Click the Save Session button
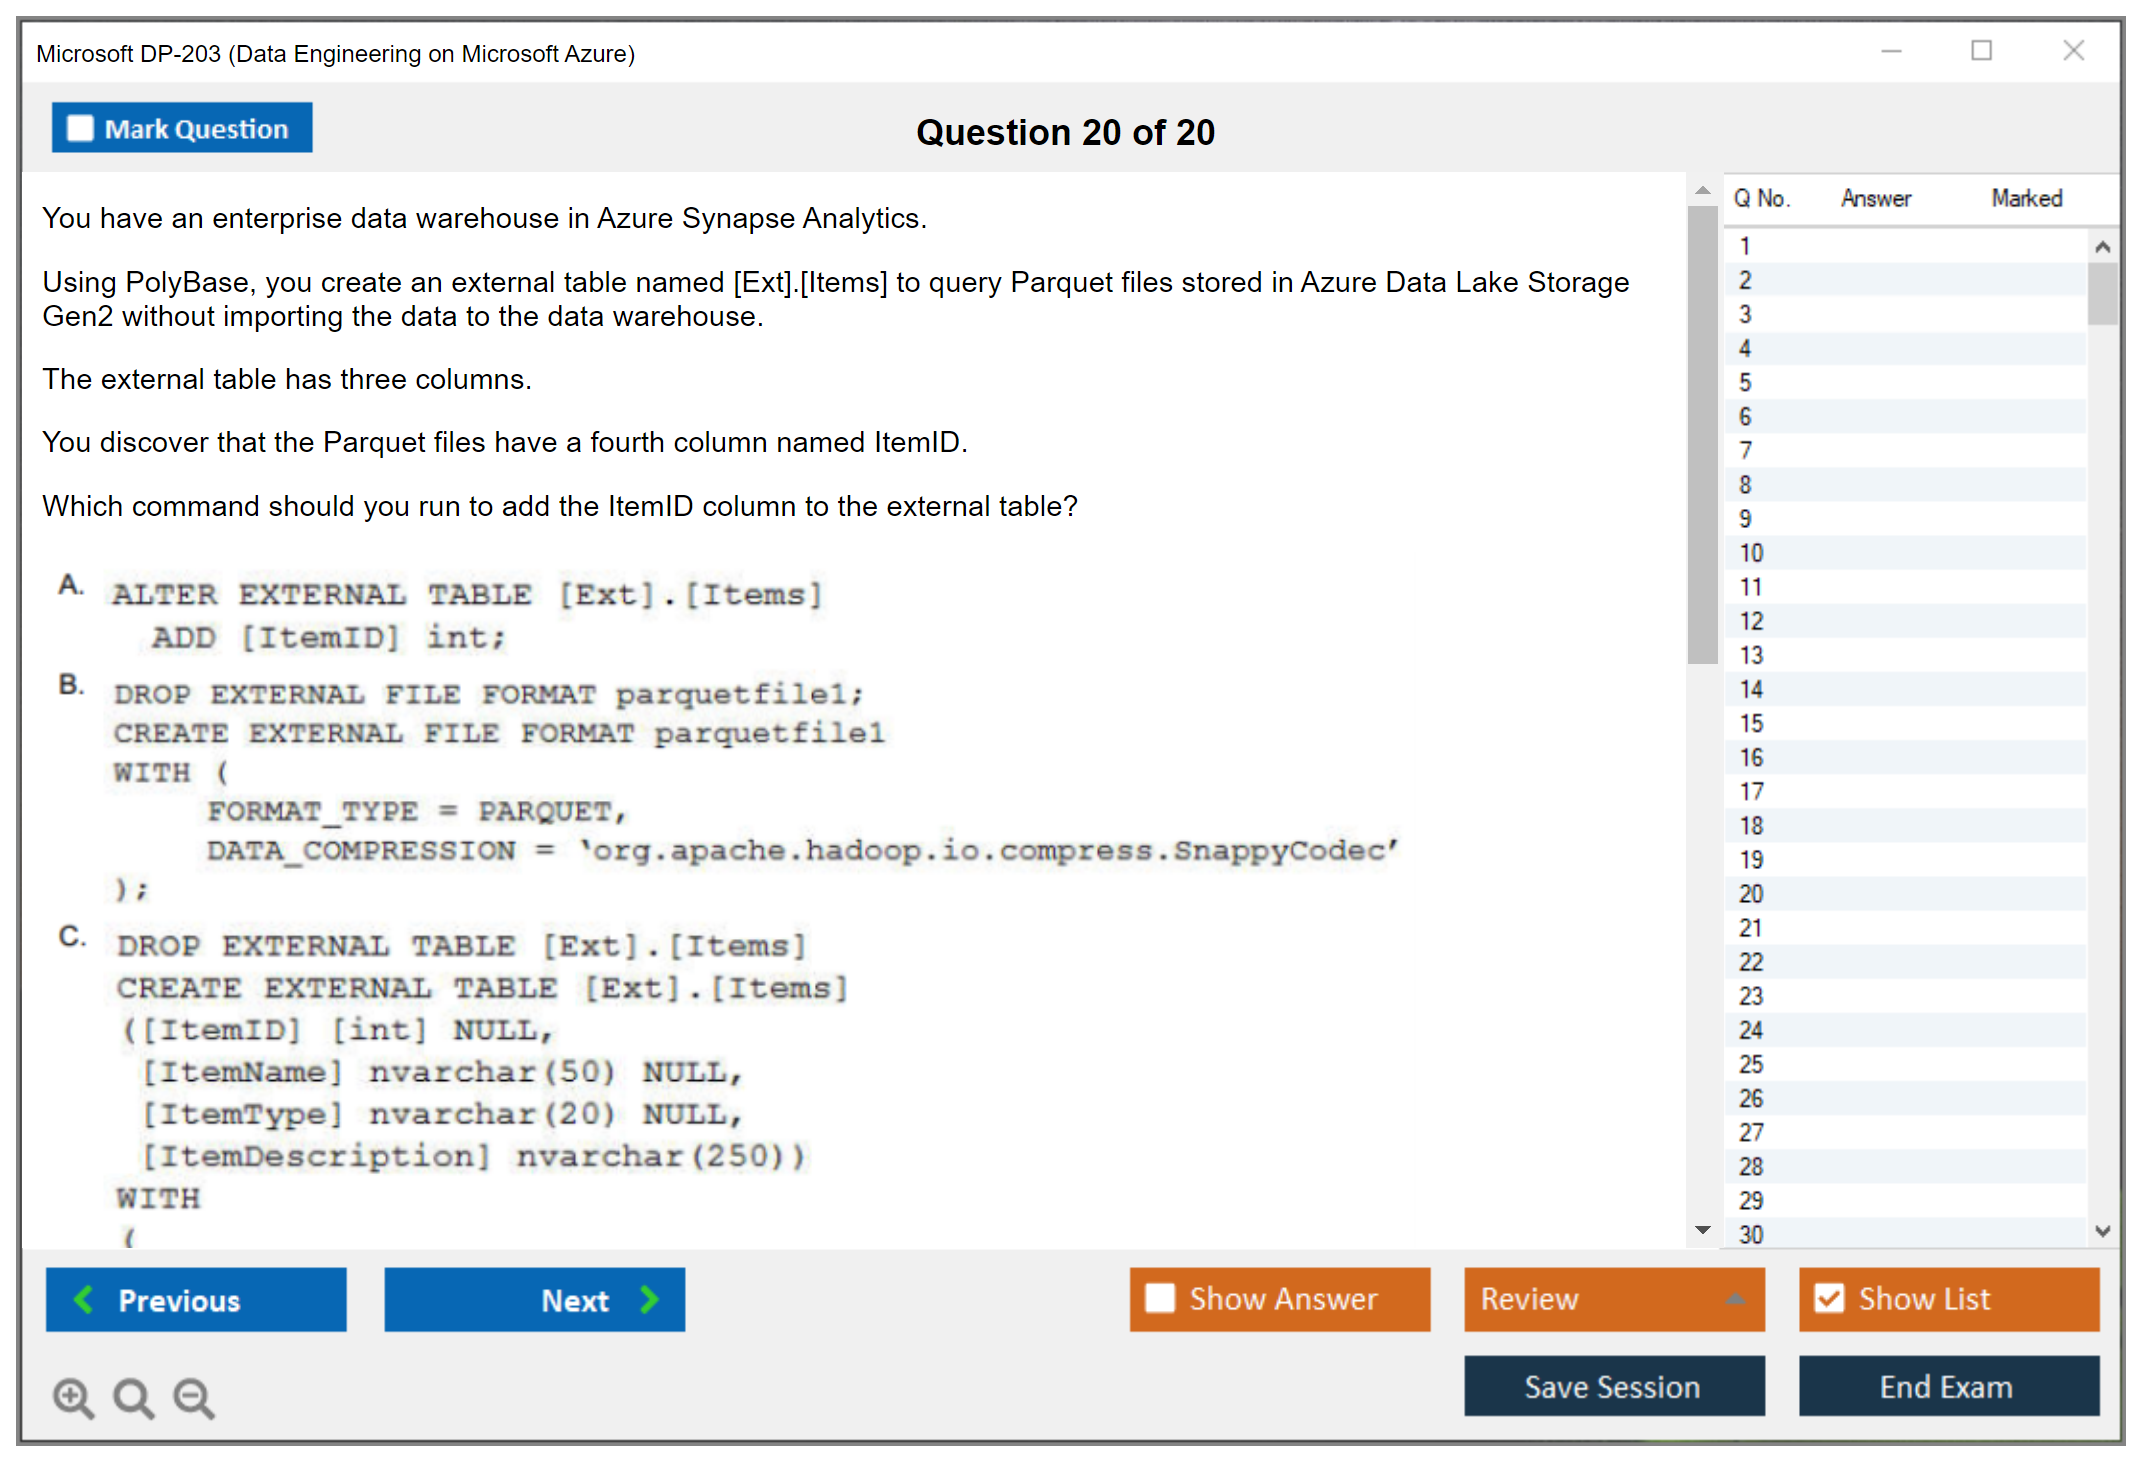This screenshot has width=2150, height=1470. [x=1613, y=1386]
